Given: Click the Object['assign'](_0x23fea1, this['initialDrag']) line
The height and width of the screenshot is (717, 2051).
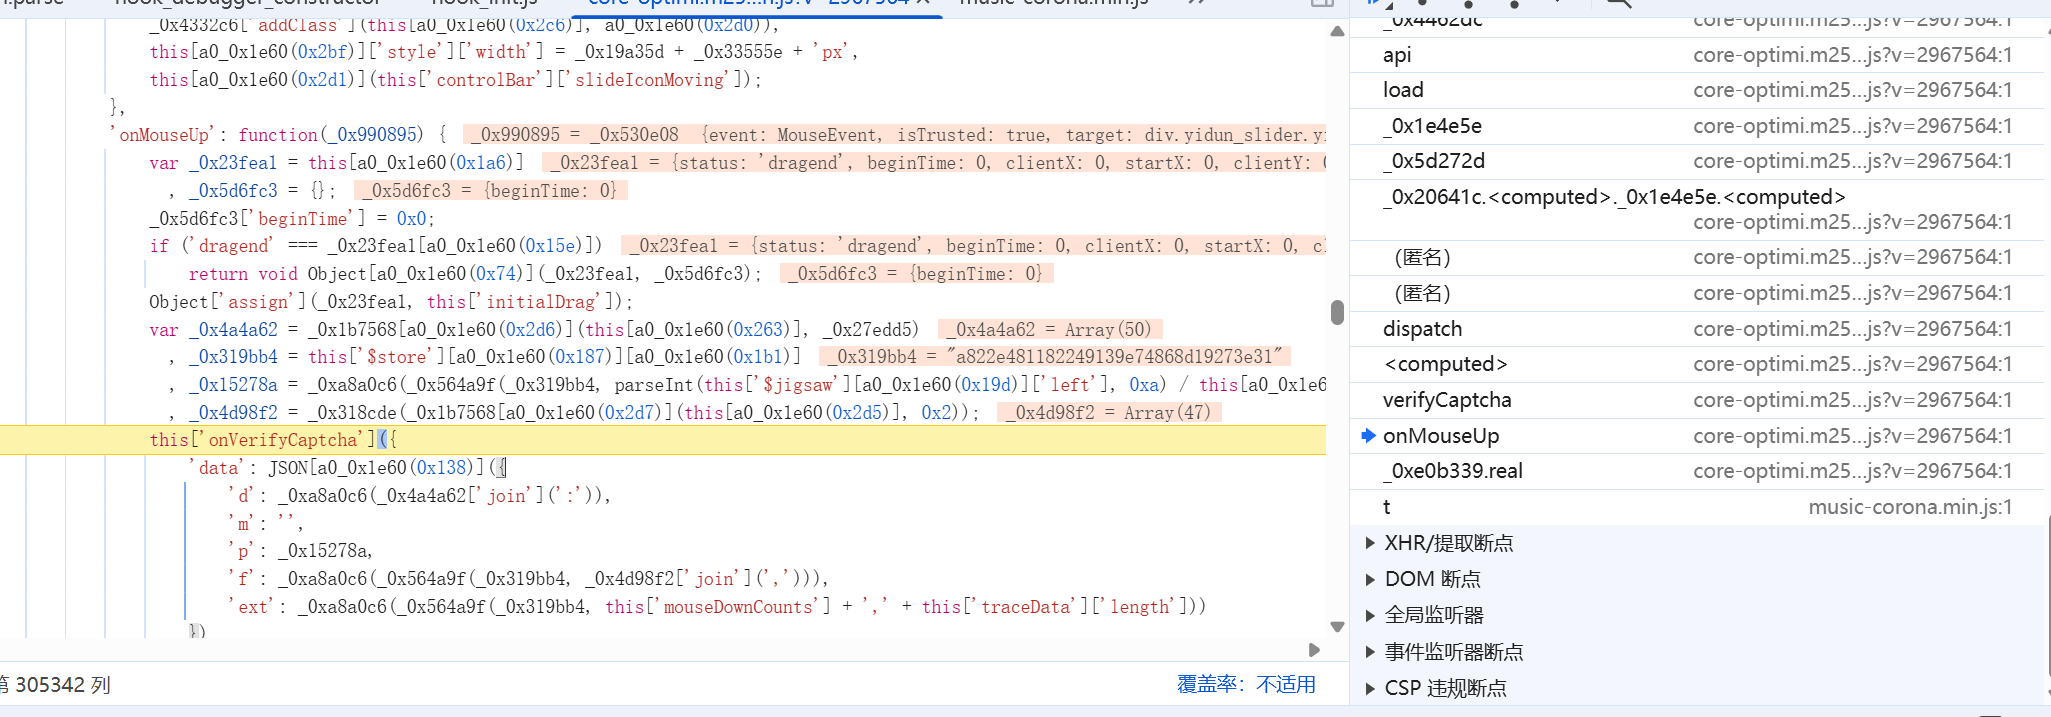Looking at the screenshot, I should [391, 302].
